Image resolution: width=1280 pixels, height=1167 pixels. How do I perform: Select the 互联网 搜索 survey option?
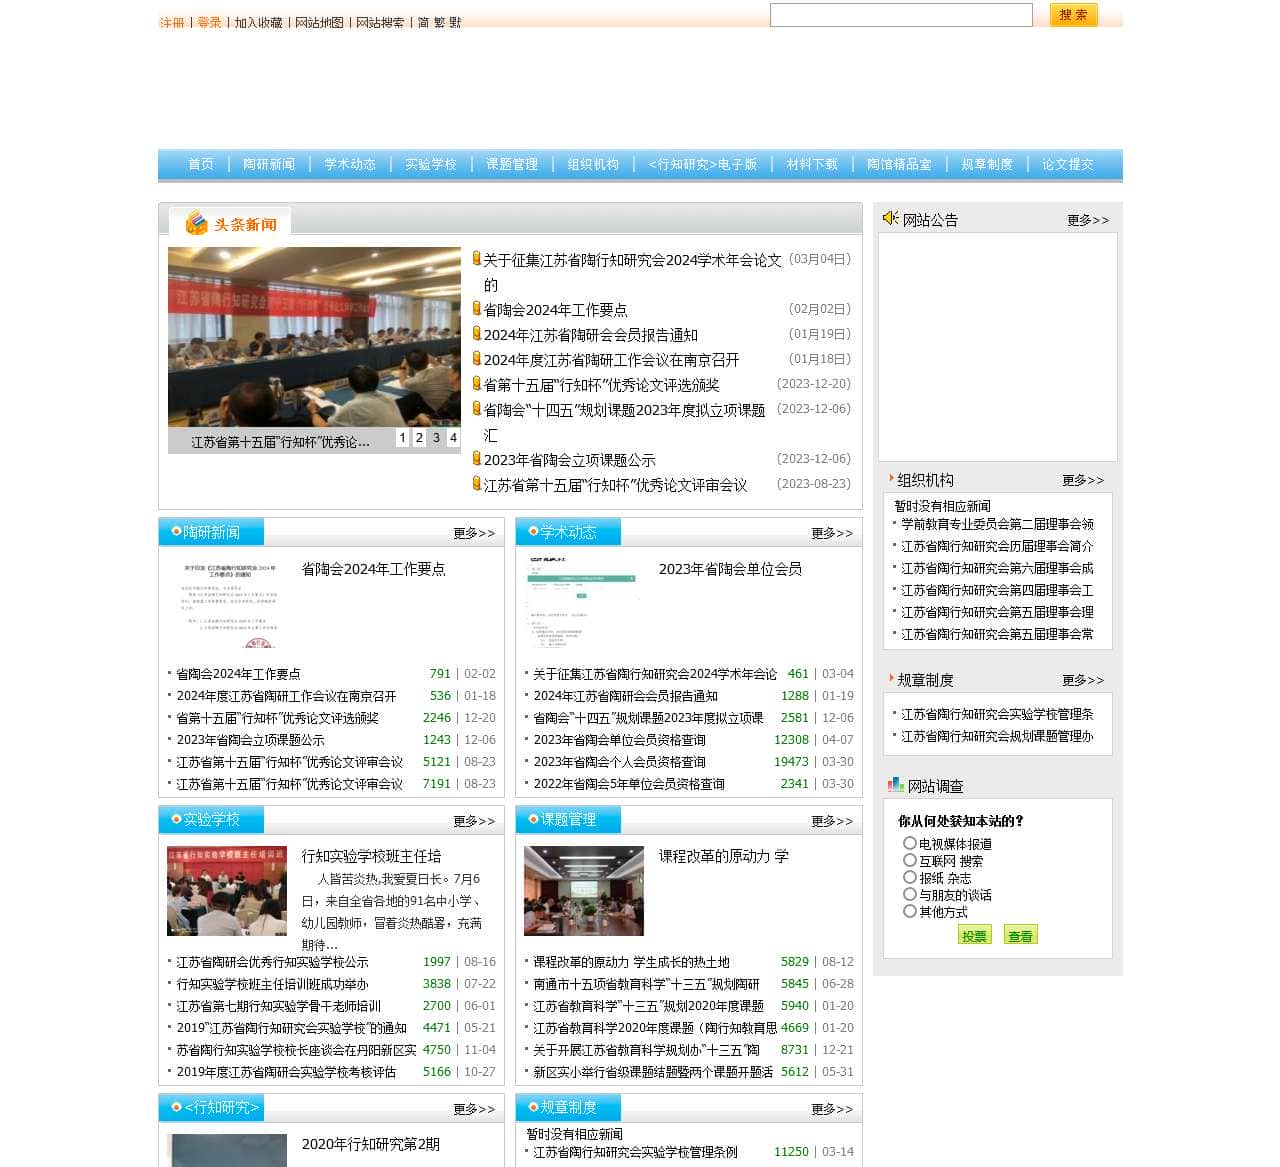pos(910,860)
